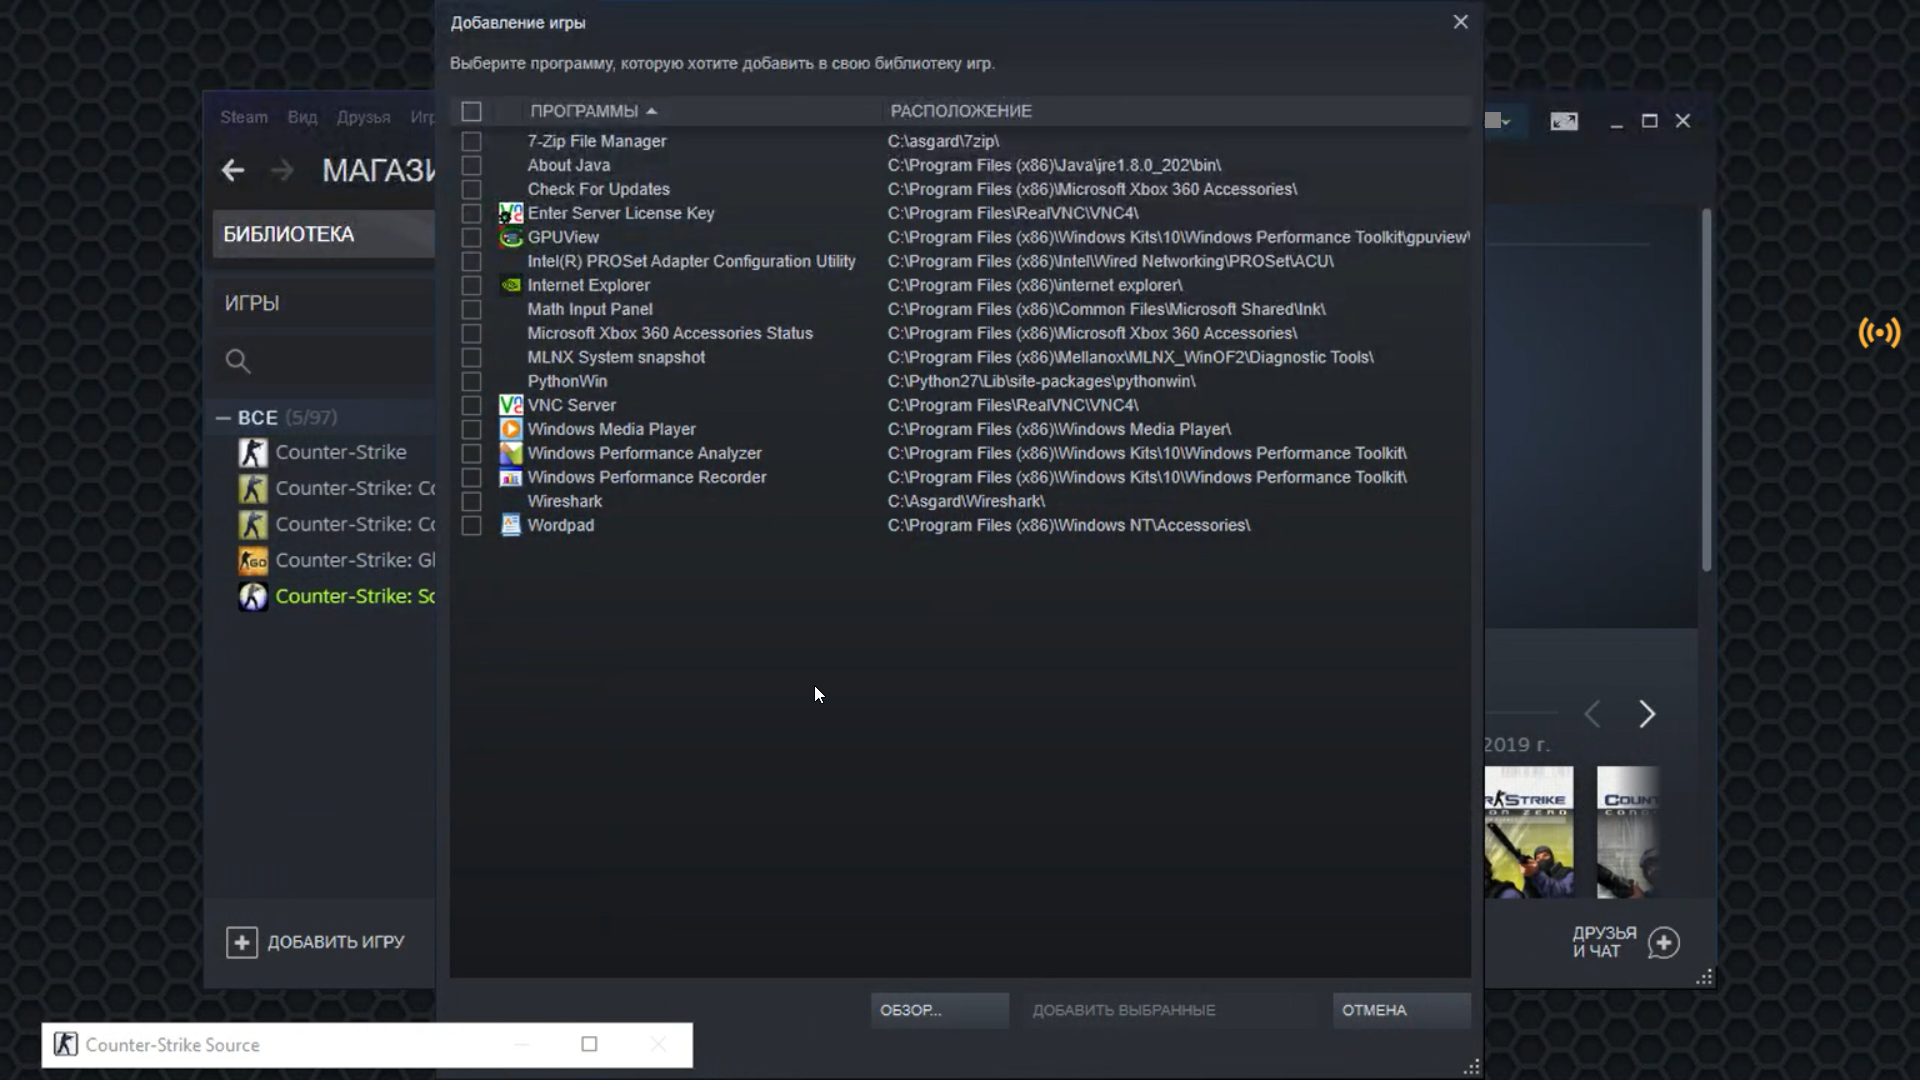
Task: Collapse the ВСЕ games category
Action: [x=223, y=418]
